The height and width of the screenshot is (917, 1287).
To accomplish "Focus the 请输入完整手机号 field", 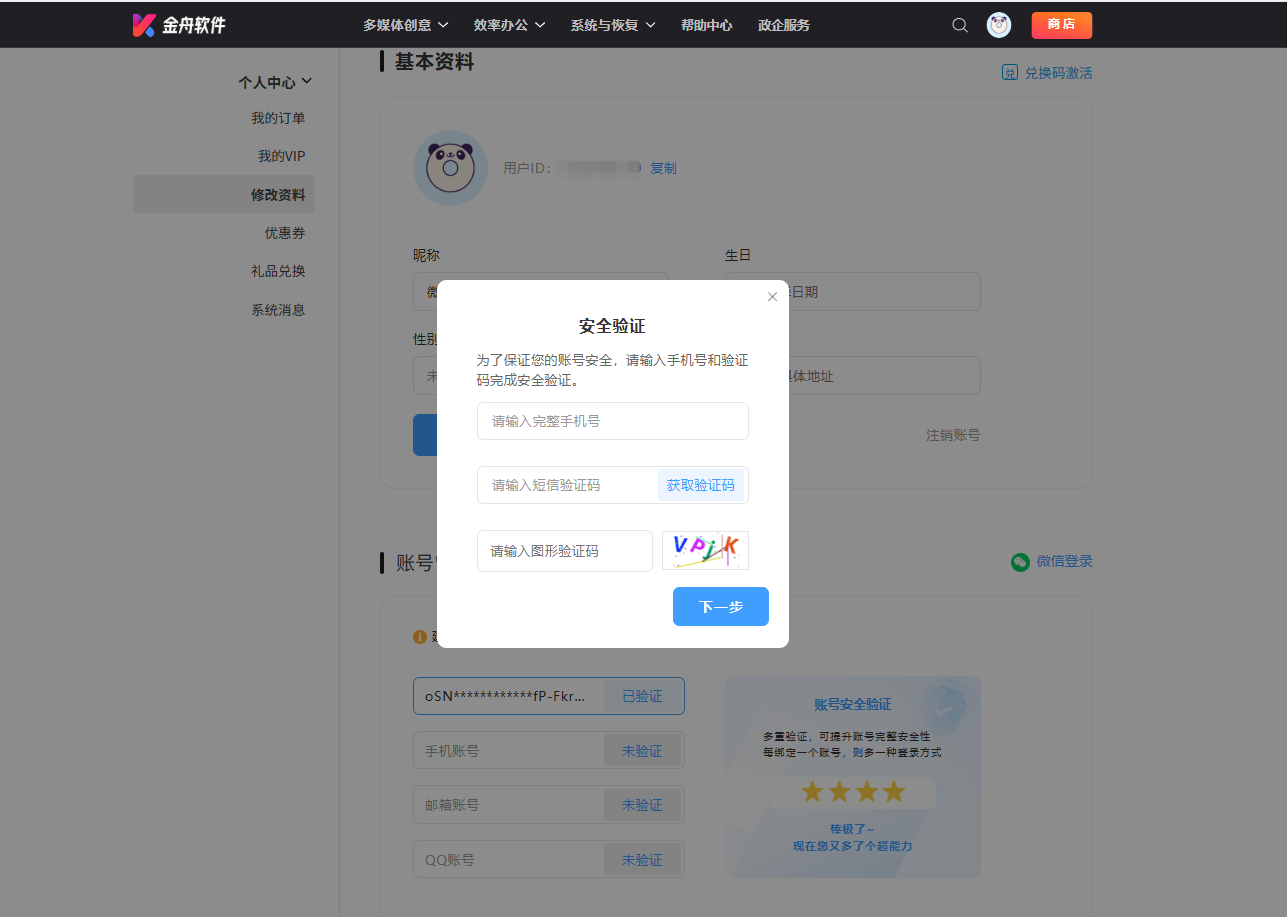I will click(x=612, y=421).
